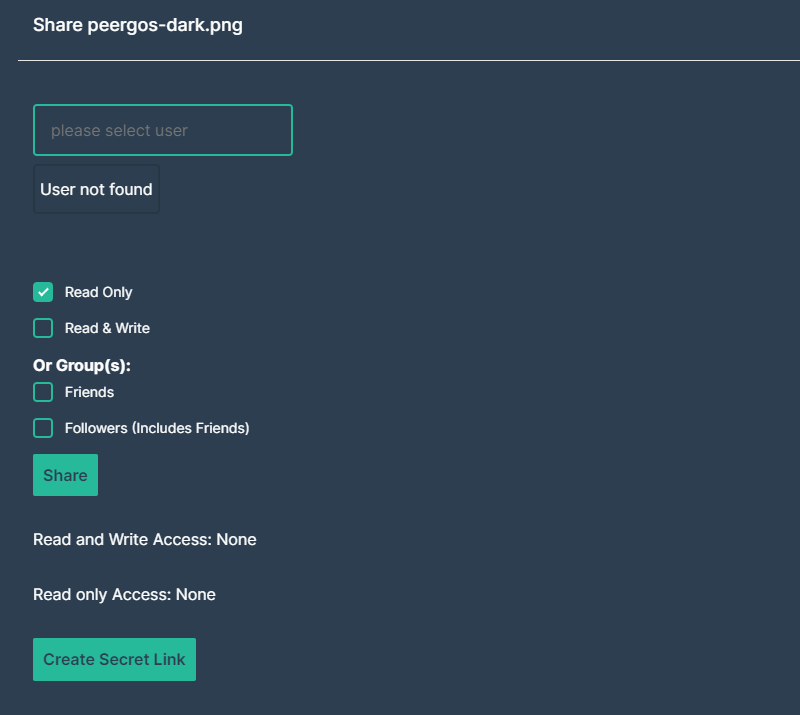This screenshot has width=800, height=715.
Task: Click the Create Secret Link button
Action: tap(114, 660)
